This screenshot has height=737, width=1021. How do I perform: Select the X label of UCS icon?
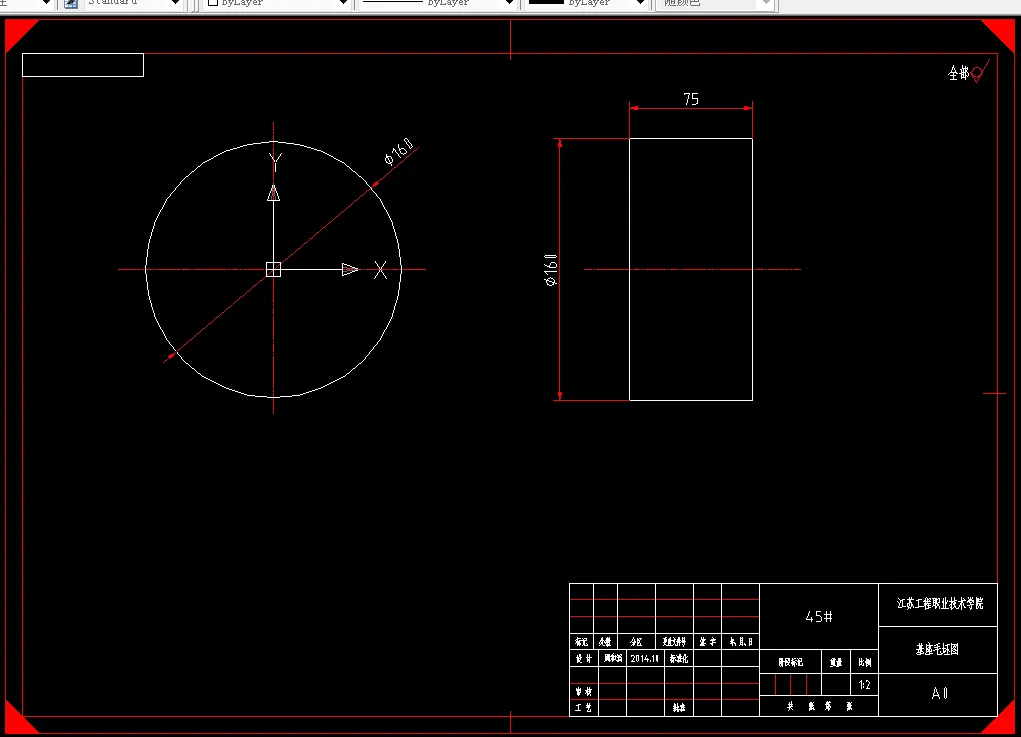point(380,270)
